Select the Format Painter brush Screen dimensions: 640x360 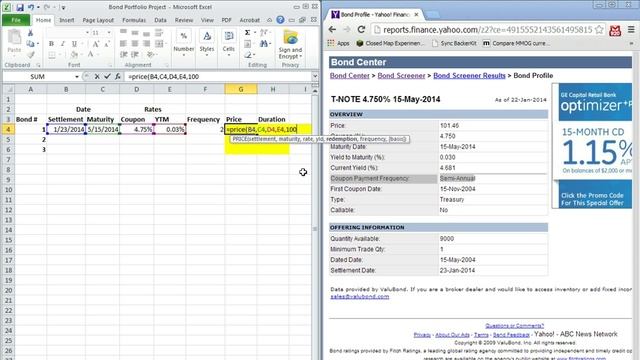(30, 55)
